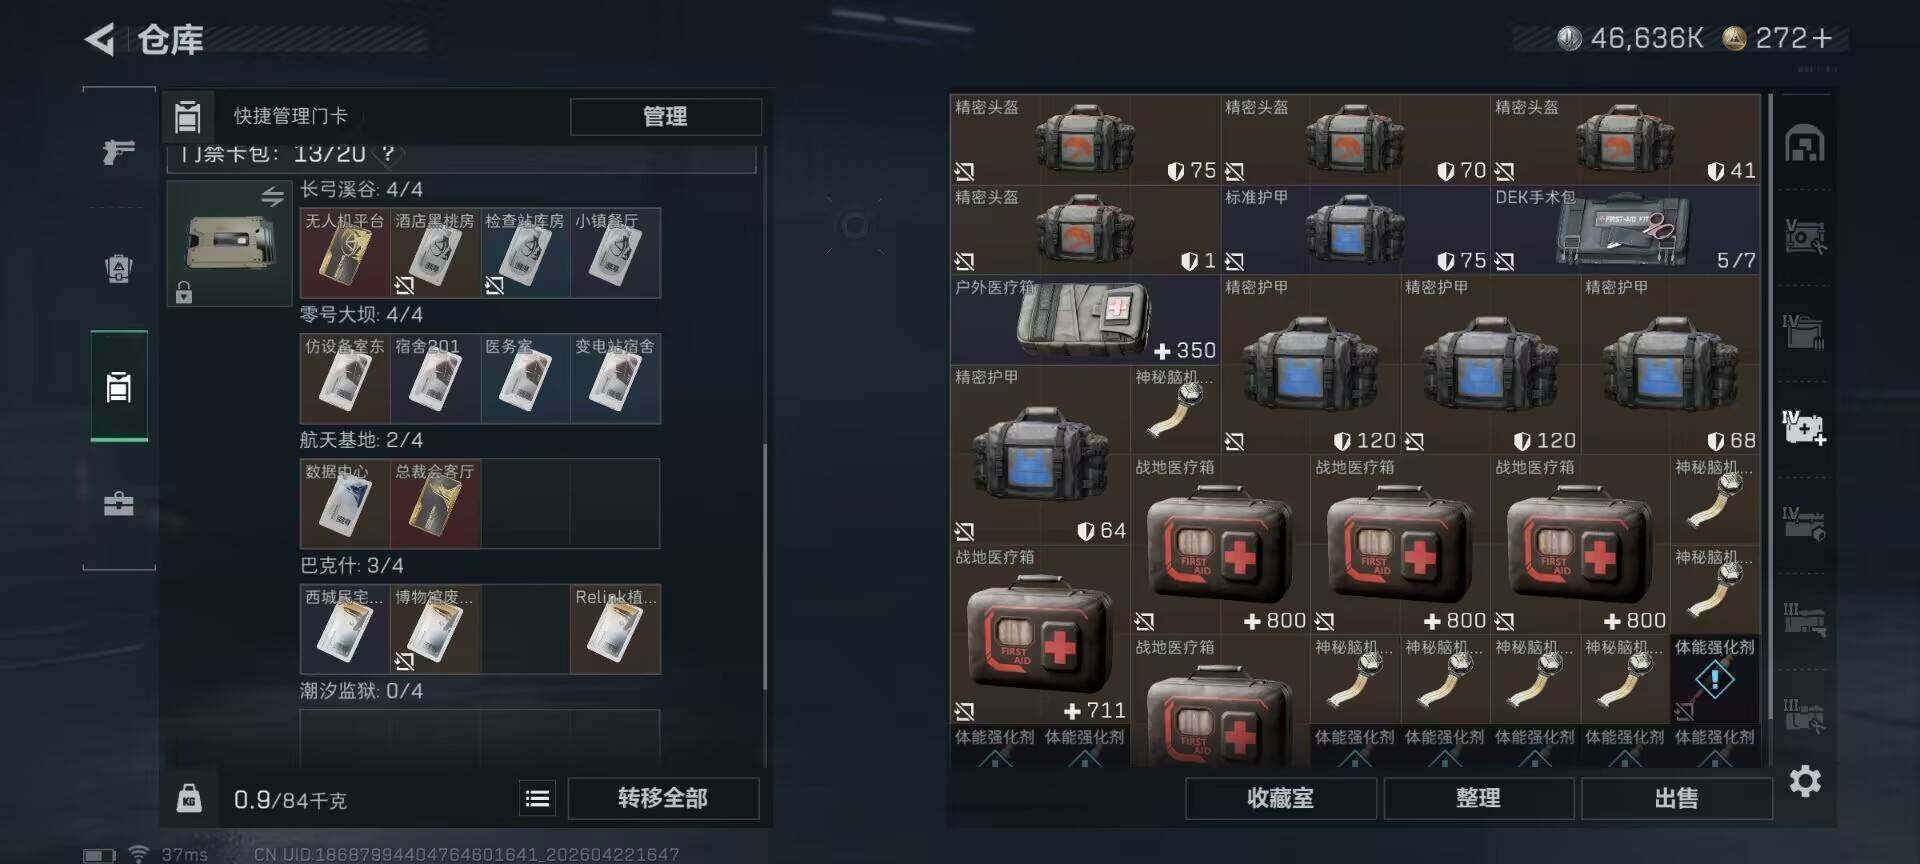Go back using the arrow beside 仓库

[x=99, y=39]
